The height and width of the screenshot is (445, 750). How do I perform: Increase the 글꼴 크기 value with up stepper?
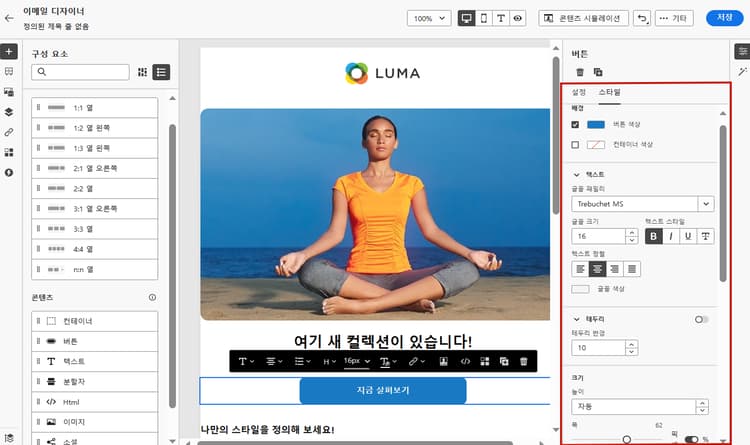(x=632, y=233)
